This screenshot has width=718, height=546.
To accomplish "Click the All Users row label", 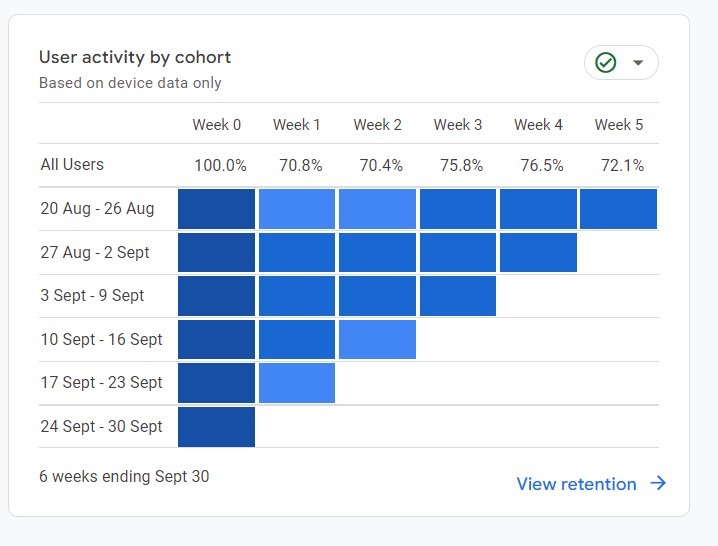I will (x=72, y=165).
